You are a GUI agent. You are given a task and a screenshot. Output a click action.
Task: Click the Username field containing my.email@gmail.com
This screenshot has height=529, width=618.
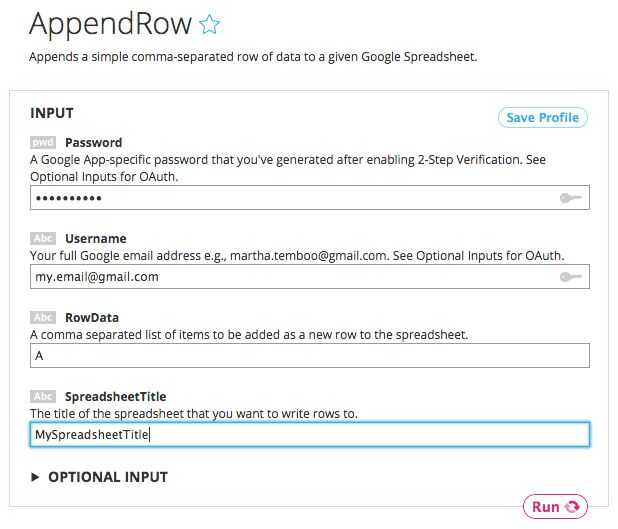coord(290,277)
